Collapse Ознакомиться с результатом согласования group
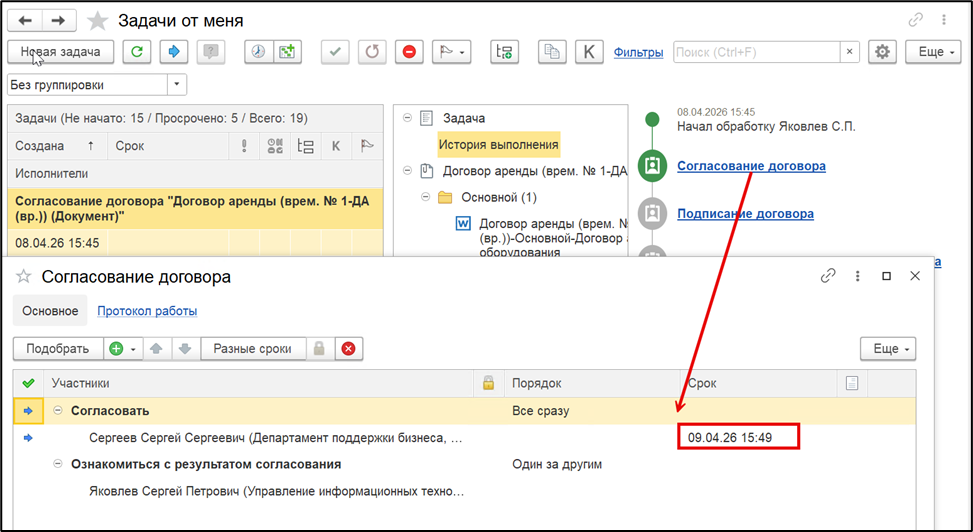Viewport: 973px width, 532px height. pyautogui.click(x=58, y=464)
